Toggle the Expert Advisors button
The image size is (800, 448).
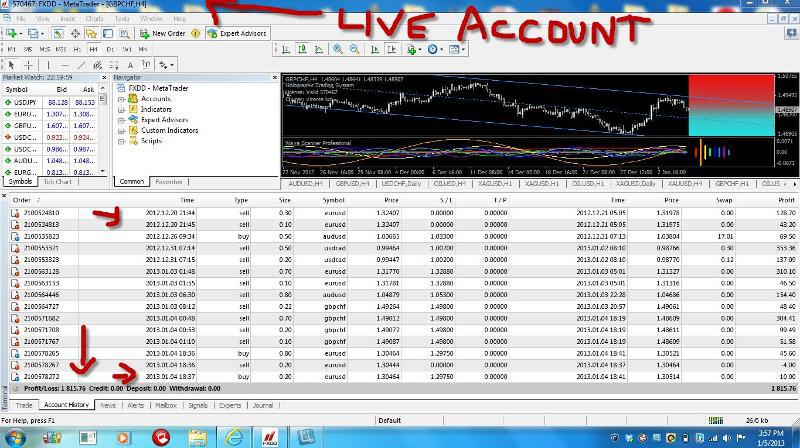coord(237,33)
